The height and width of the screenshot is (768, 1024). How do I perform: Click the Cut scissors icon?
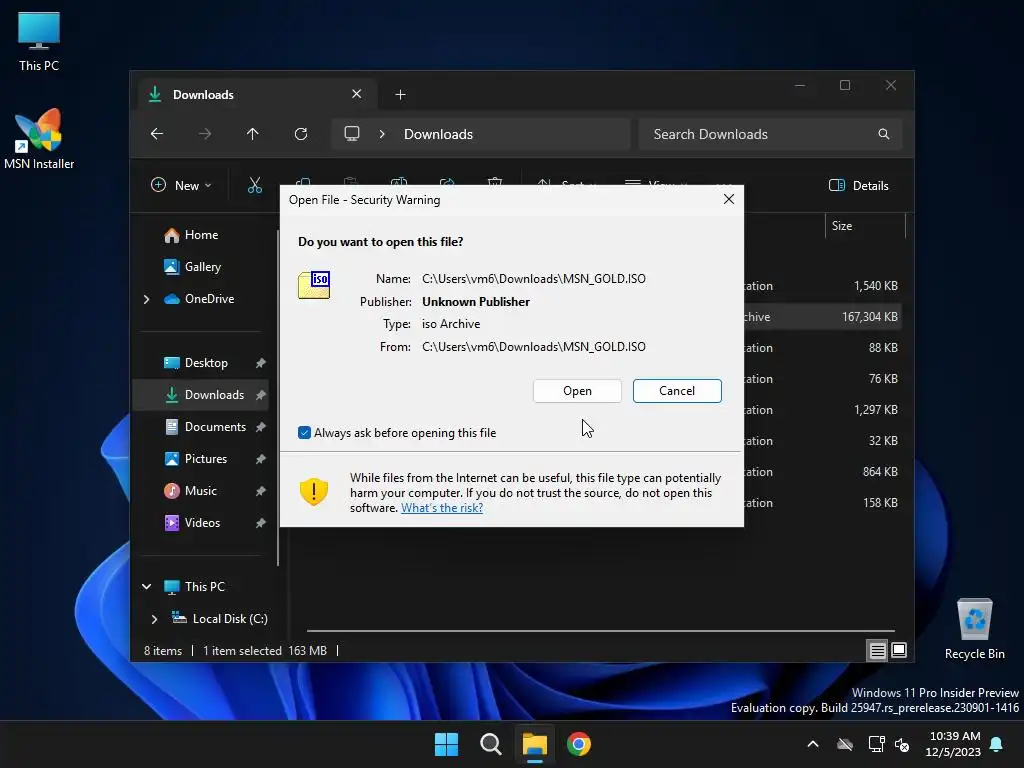click(x=255, y=185)
